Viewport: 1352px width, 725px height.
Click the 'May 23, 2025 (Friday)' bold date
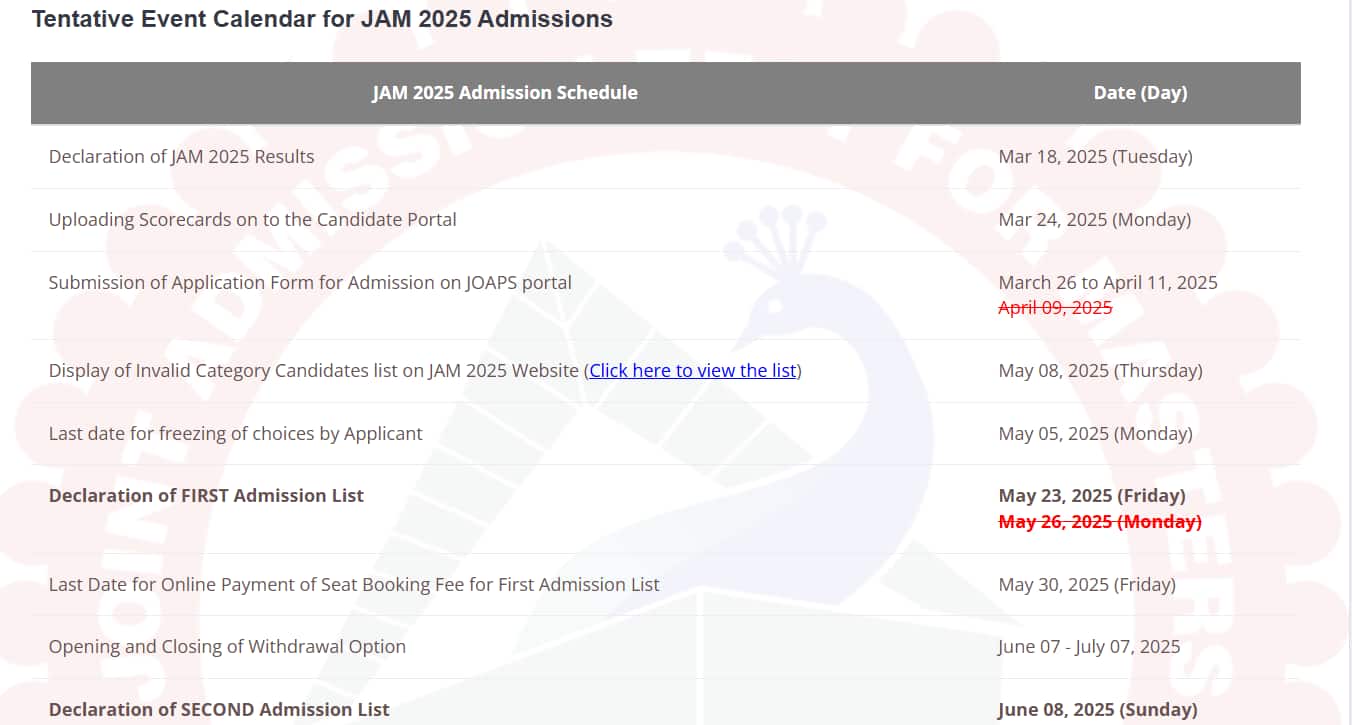1091,495
